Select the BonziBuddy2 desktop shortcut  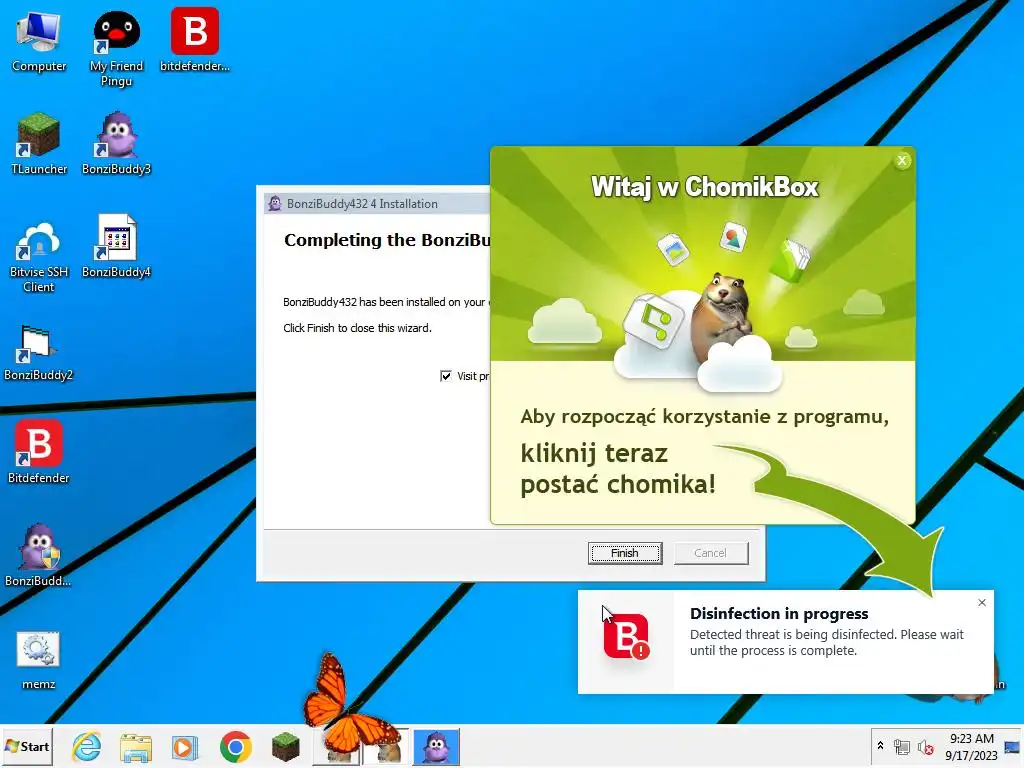click(39, 353)
